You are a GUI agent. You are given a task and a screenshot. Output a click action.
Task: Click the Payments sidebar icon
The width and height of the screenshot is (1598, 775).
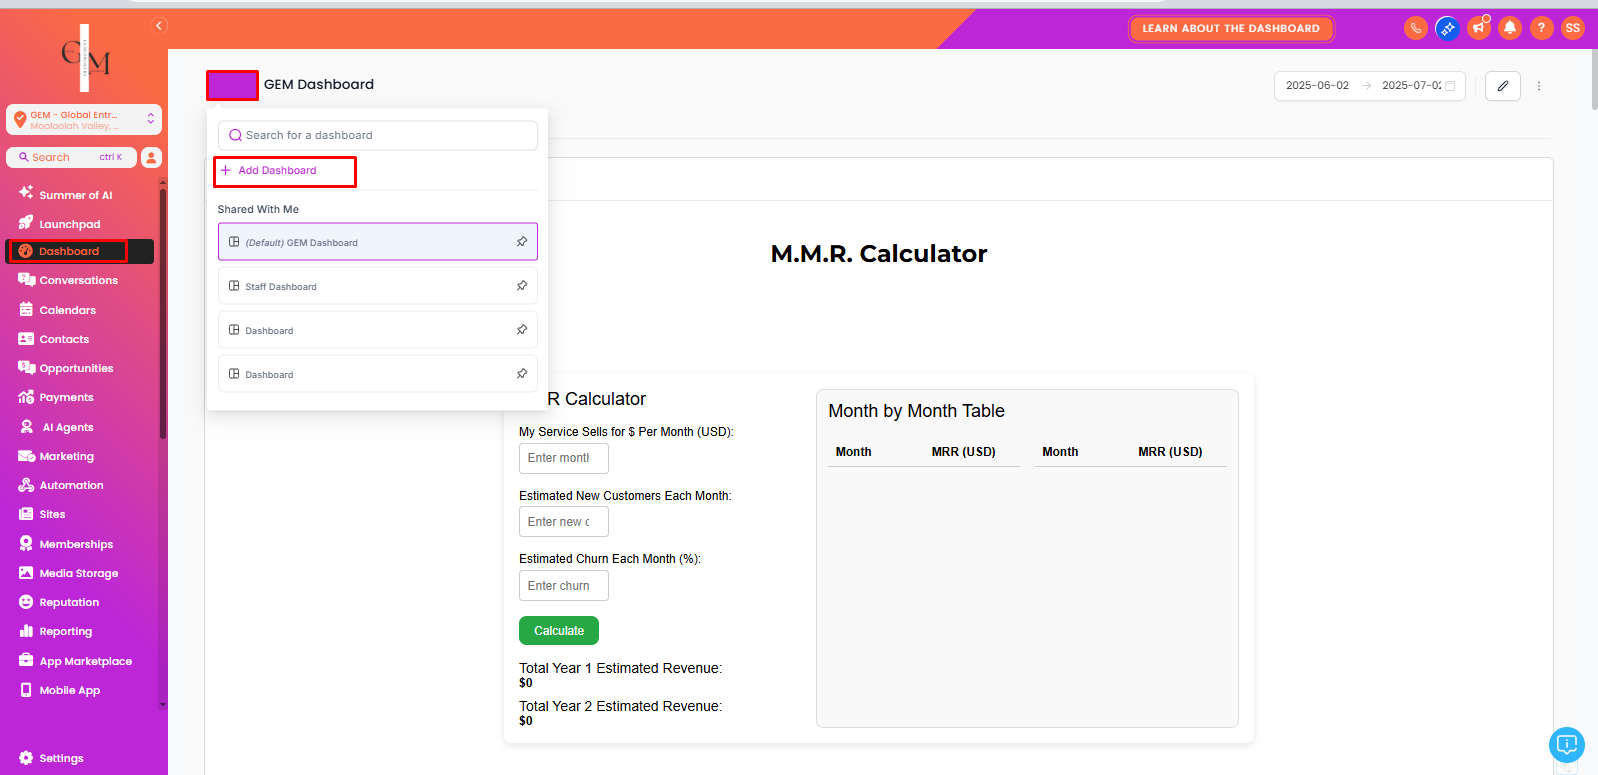[26, 397]
